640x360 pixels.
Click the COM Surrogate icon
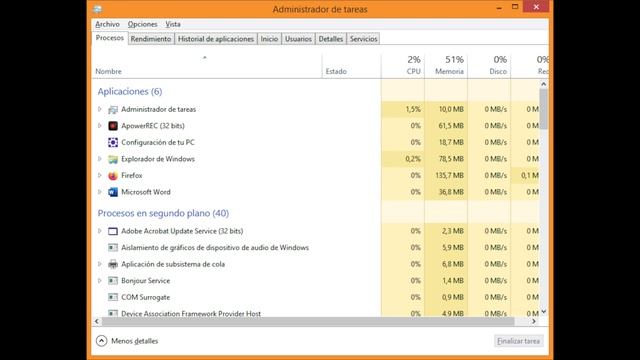(113, 297)
